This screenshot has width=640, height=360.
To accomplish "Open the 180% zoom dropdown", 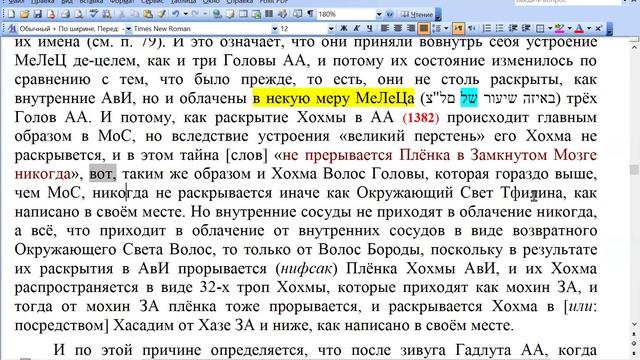I will tap(379, 14).
